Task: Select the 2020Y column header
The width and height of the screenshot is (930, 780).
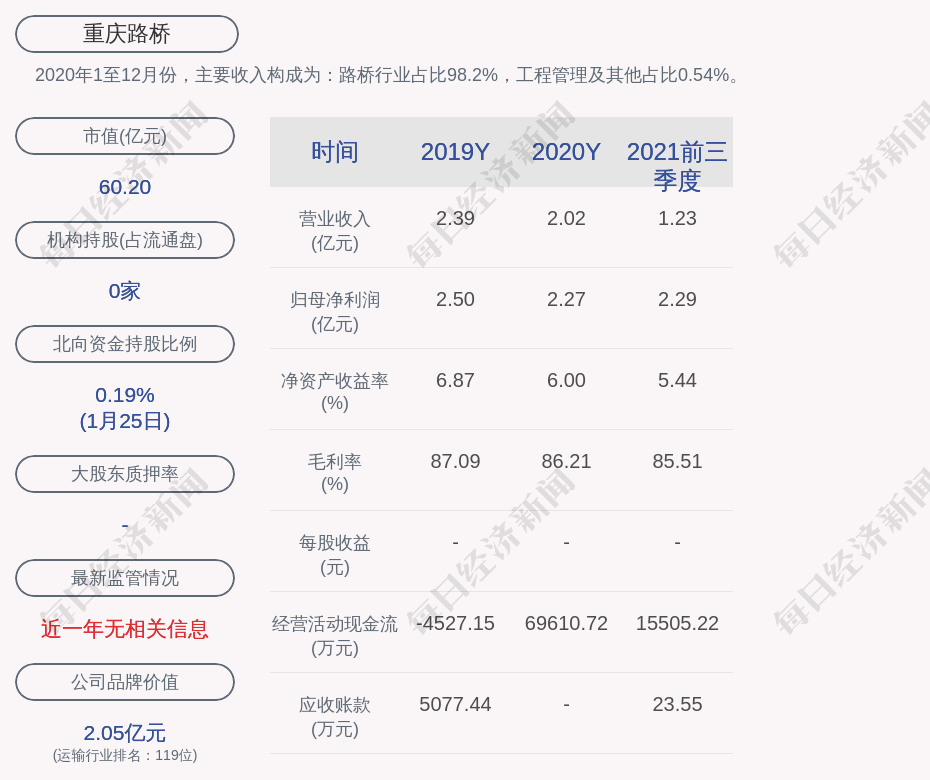Action: point(566,152)
